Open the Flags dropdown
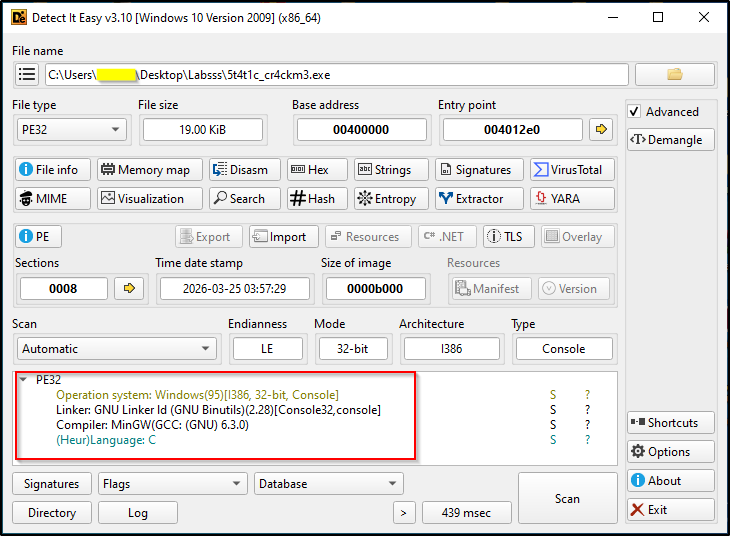Screen dimensions: 730x536 tap(172, 484)
